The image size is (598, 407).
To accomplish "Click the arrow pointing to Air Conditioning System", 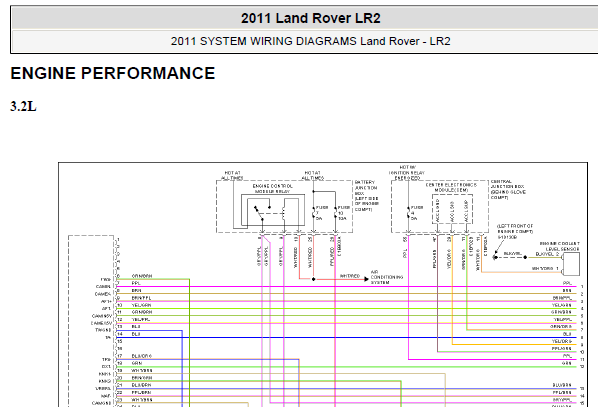I will [x=366, y=279].
